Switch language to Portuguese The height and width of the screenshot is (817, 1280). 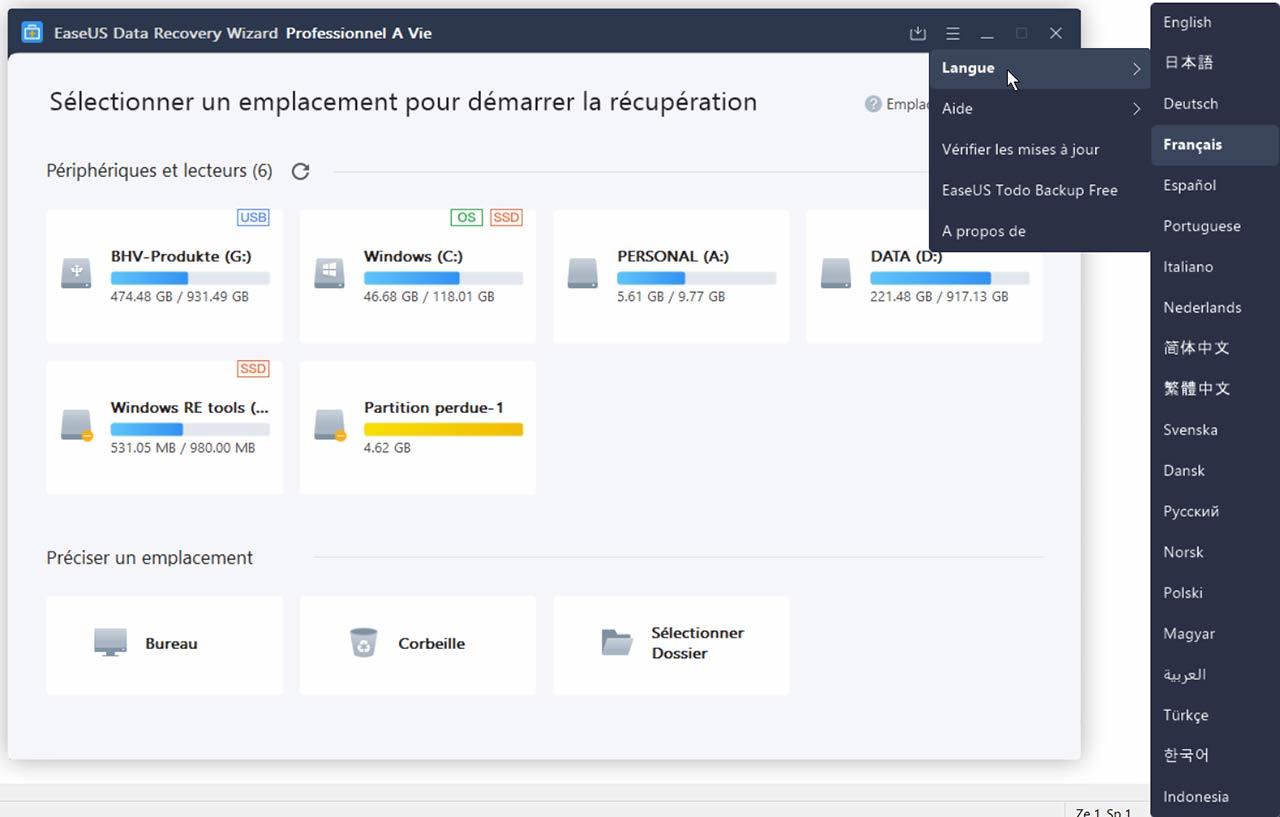1215,226
